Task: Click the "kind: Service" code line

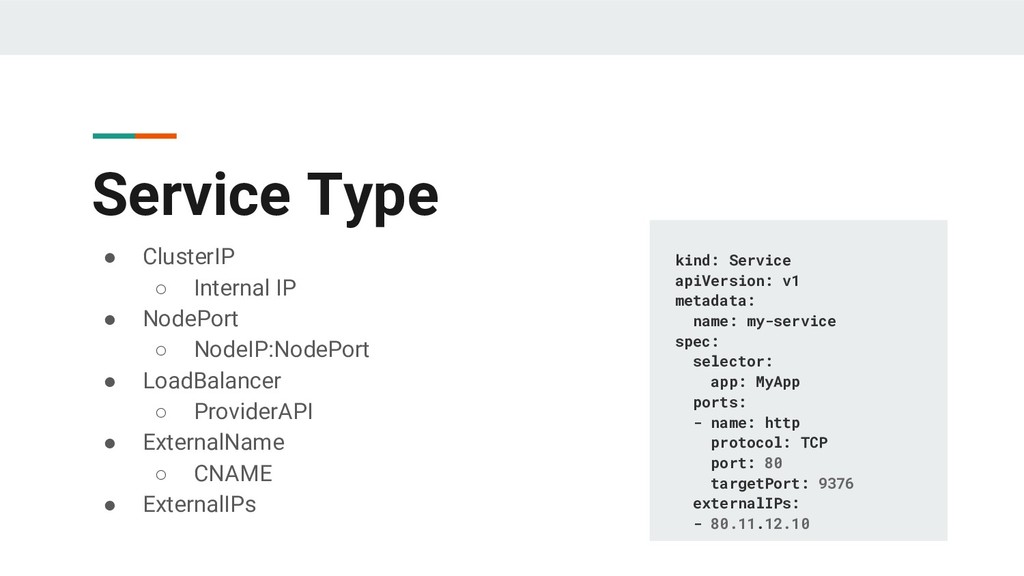Action: [732, 260]
